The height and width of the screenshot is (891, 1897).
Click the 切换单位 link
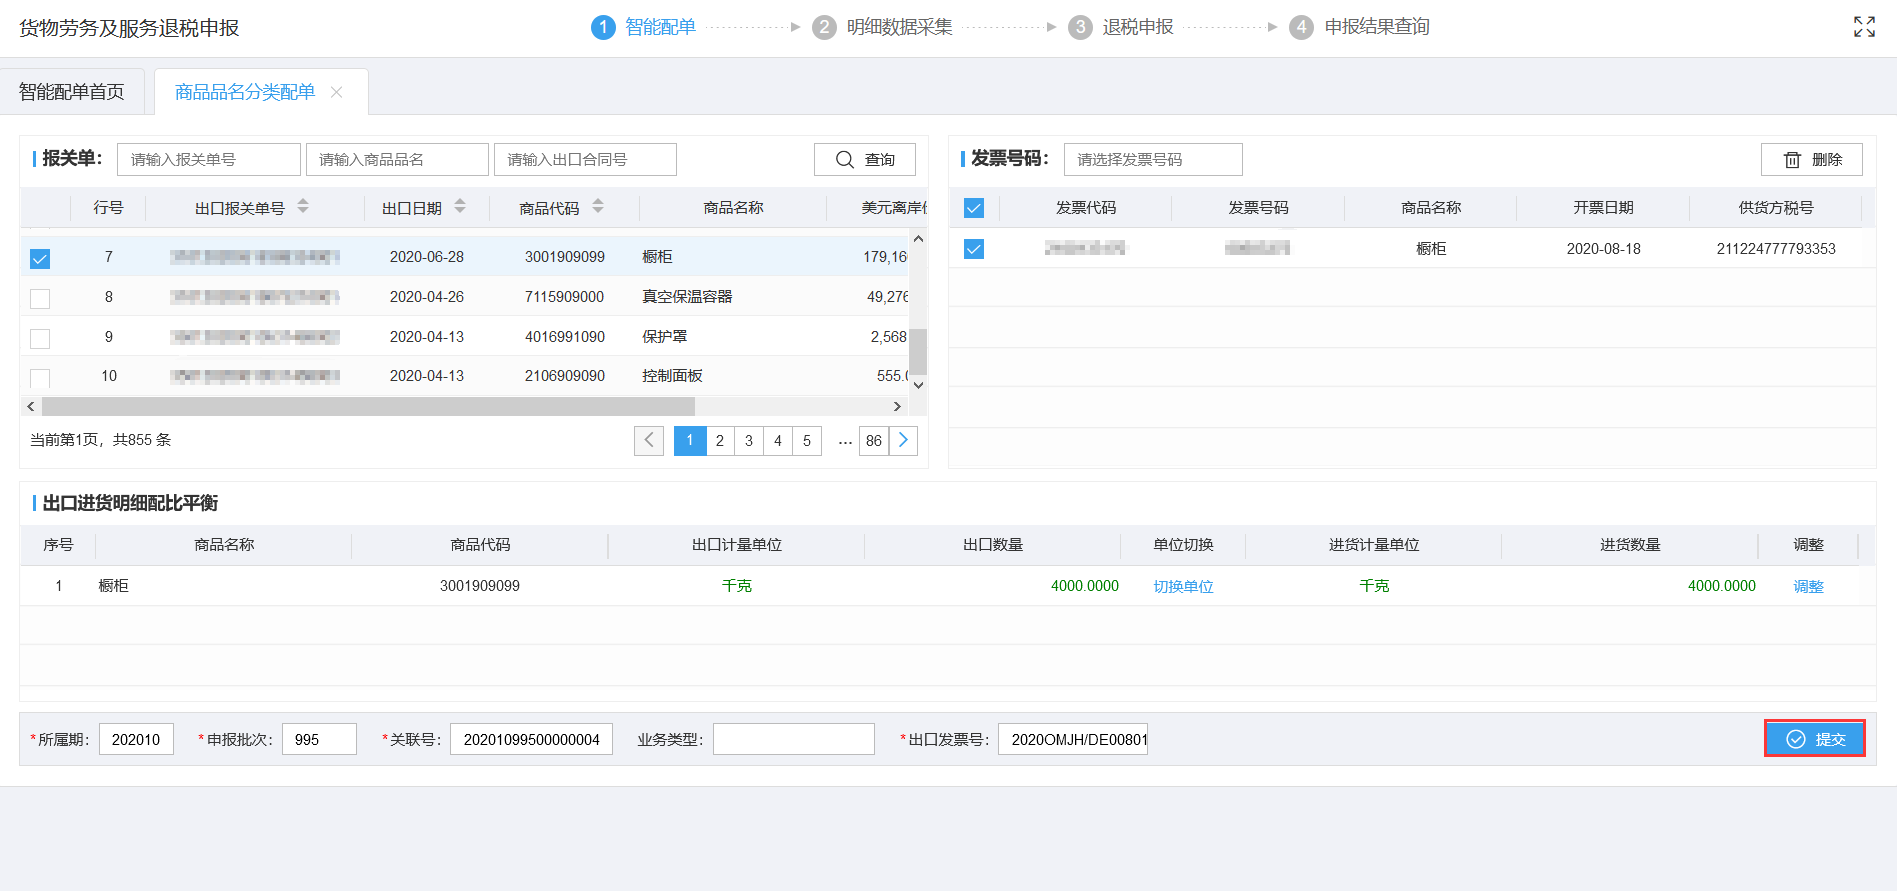coord(1183,586)
